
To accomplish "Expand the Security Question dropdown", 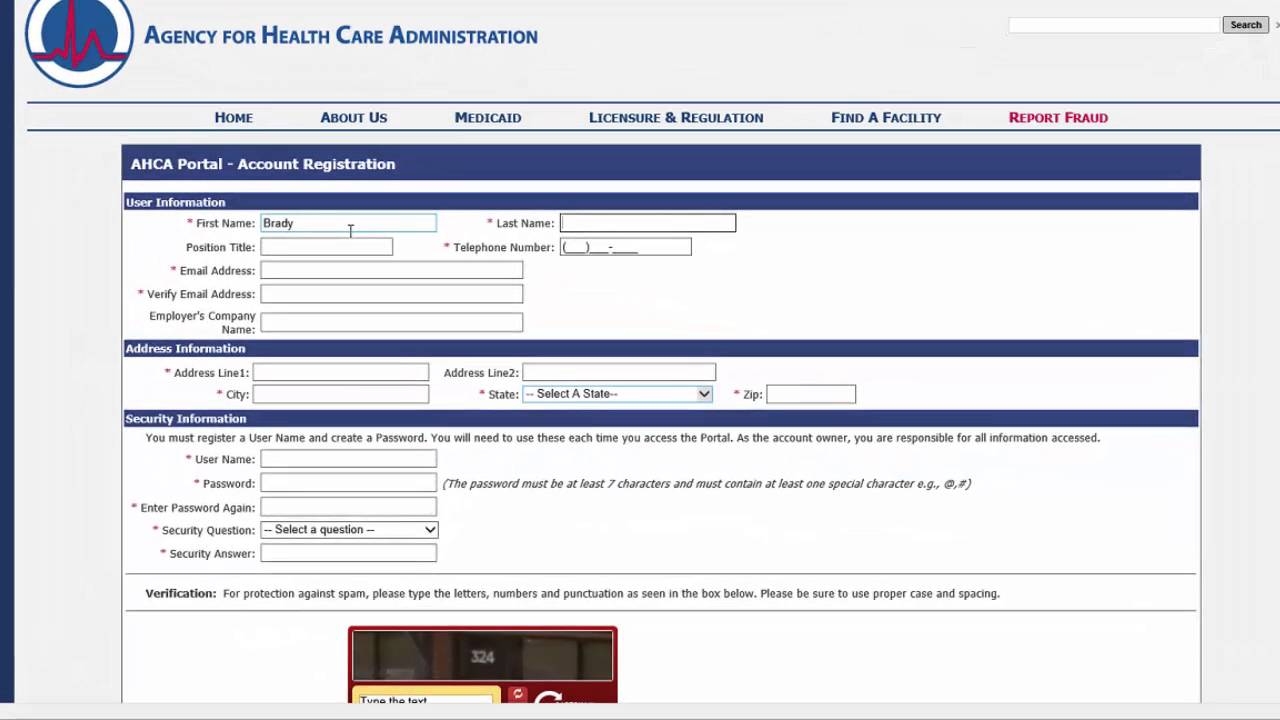I will 348,530.
